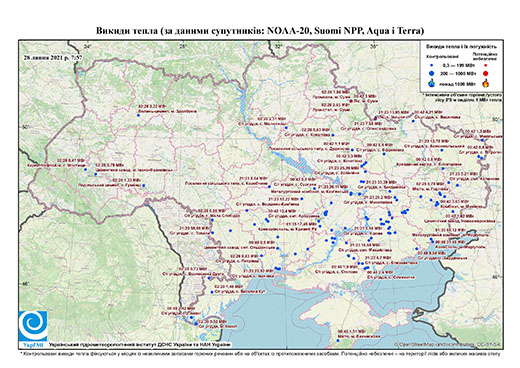Click the Ukrainian Hydrometeorological Institute caption
Screen dimensions: 520x368
[139, 345]
